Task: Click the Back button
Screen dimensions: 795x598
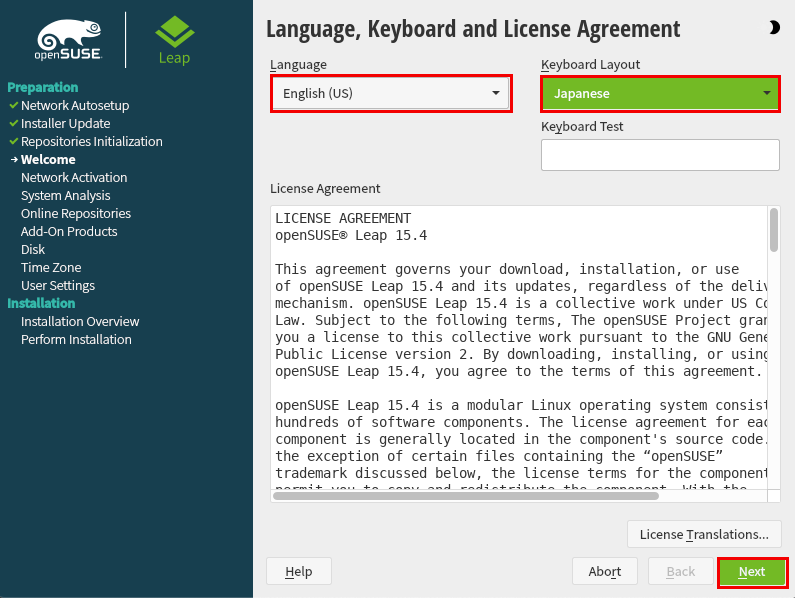Action: click(680, 572)
